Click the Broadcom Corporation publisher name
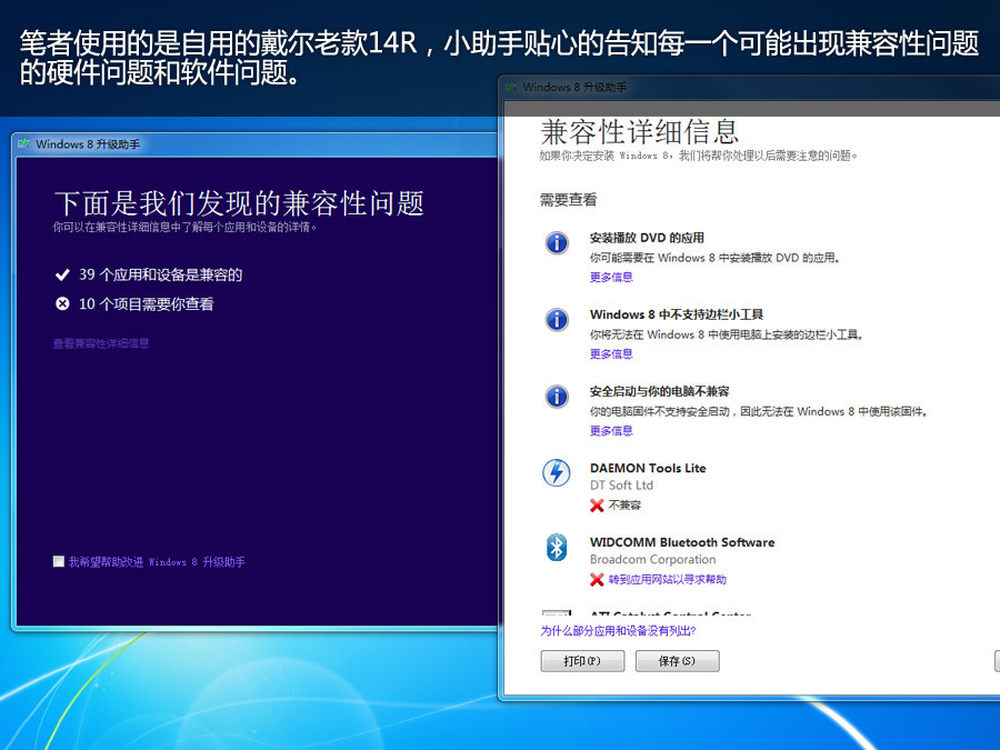1000x750 pixels. pyautogui.click(x=653, y=559)
